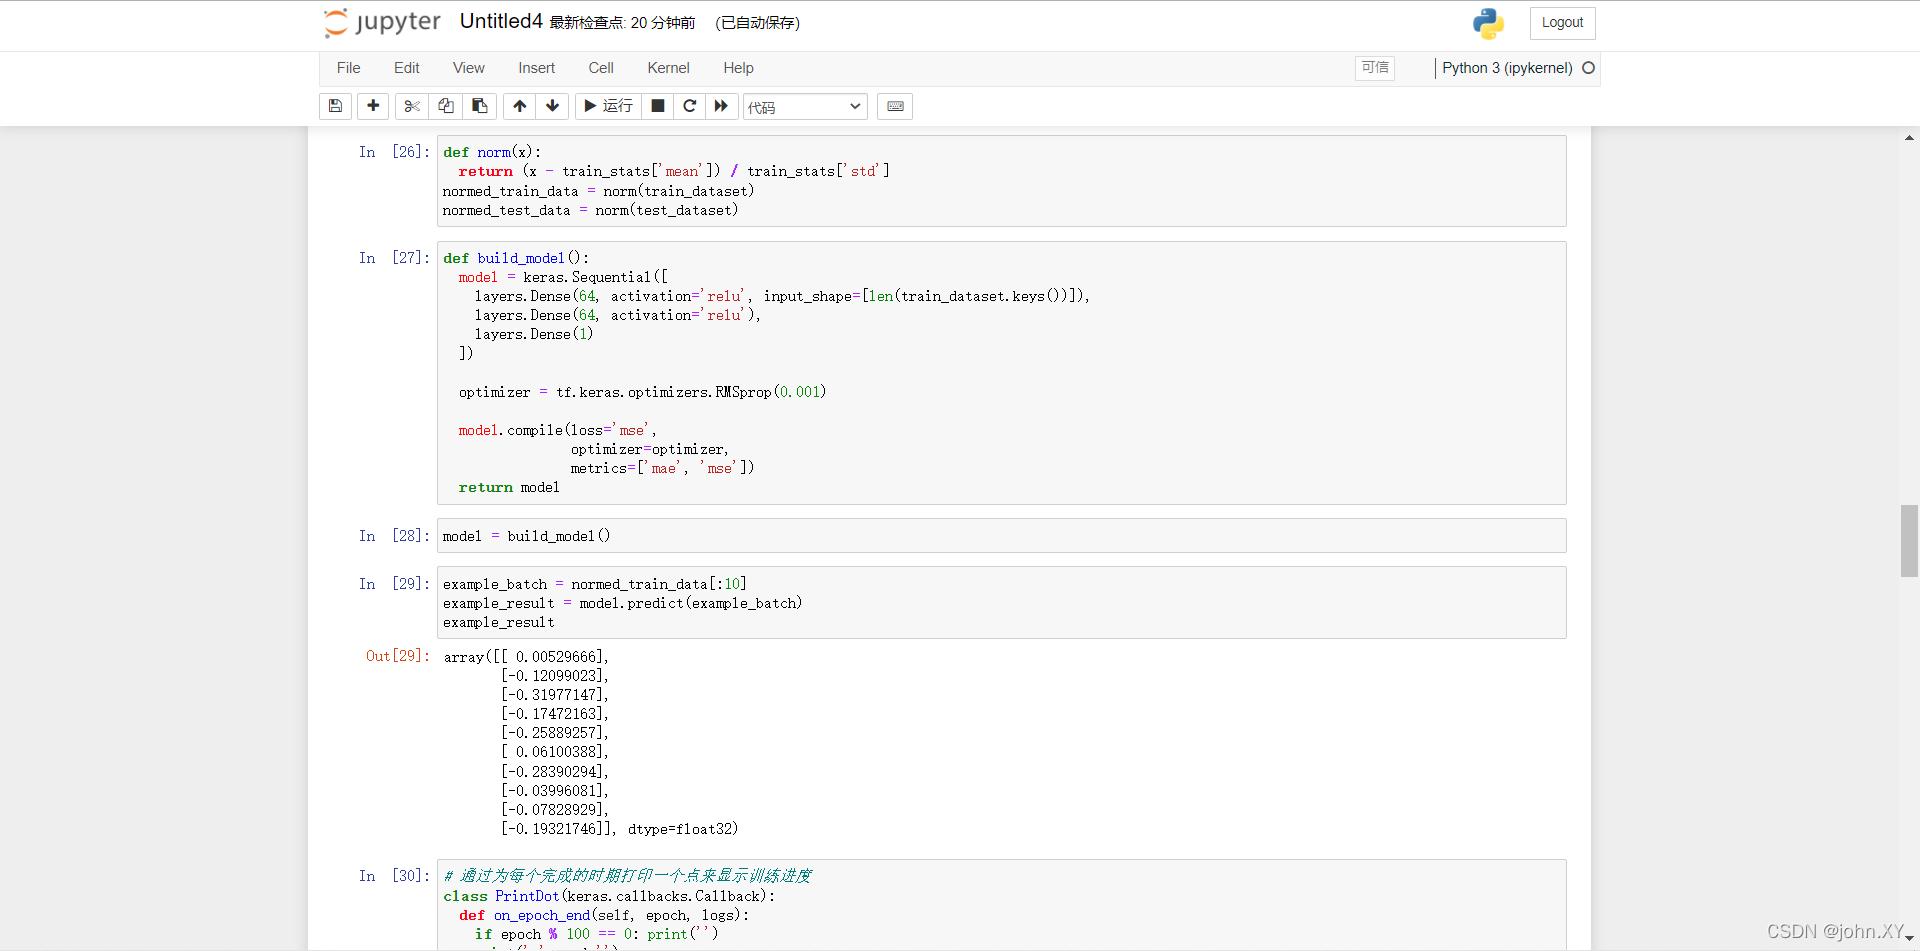Click output text dtype=float32
Image resolution: width=1920 pixels, height=951 pixels.
click(x=682, y=829)
